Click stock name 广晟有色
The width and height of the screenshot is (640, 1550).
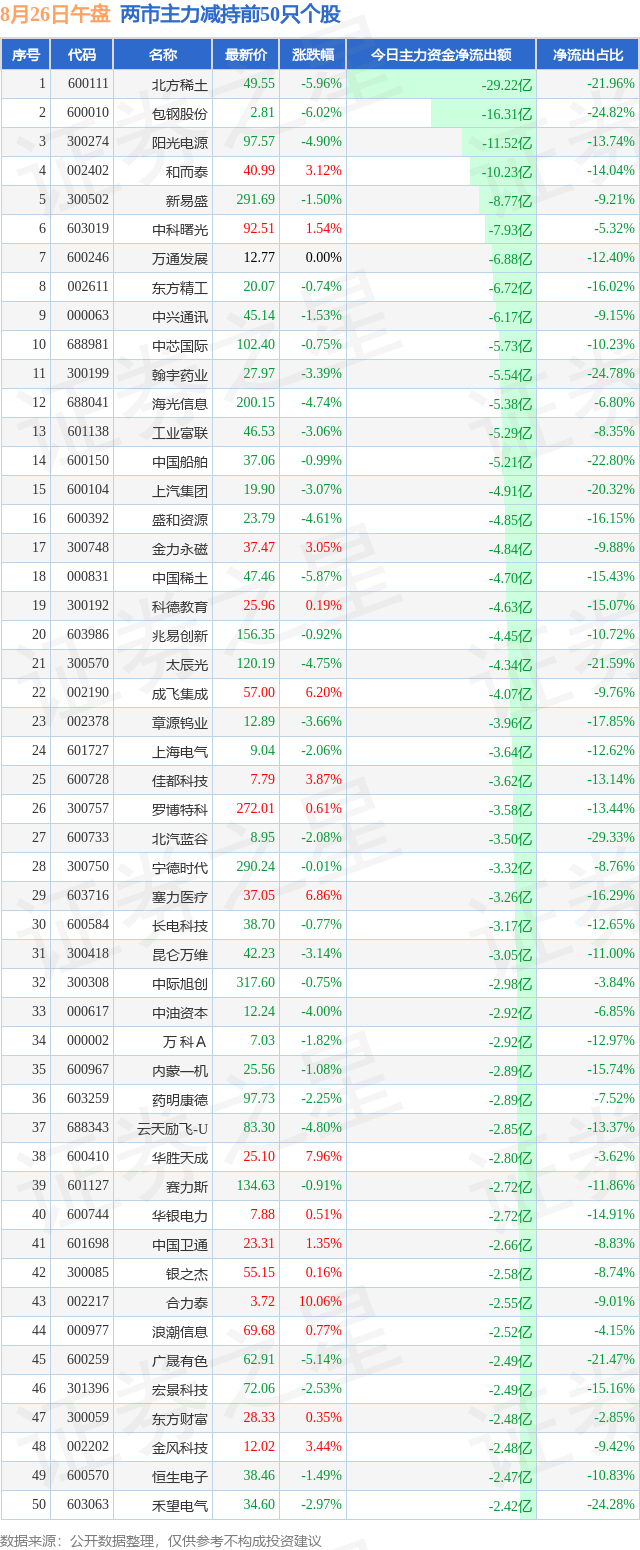coord(180,1360)
